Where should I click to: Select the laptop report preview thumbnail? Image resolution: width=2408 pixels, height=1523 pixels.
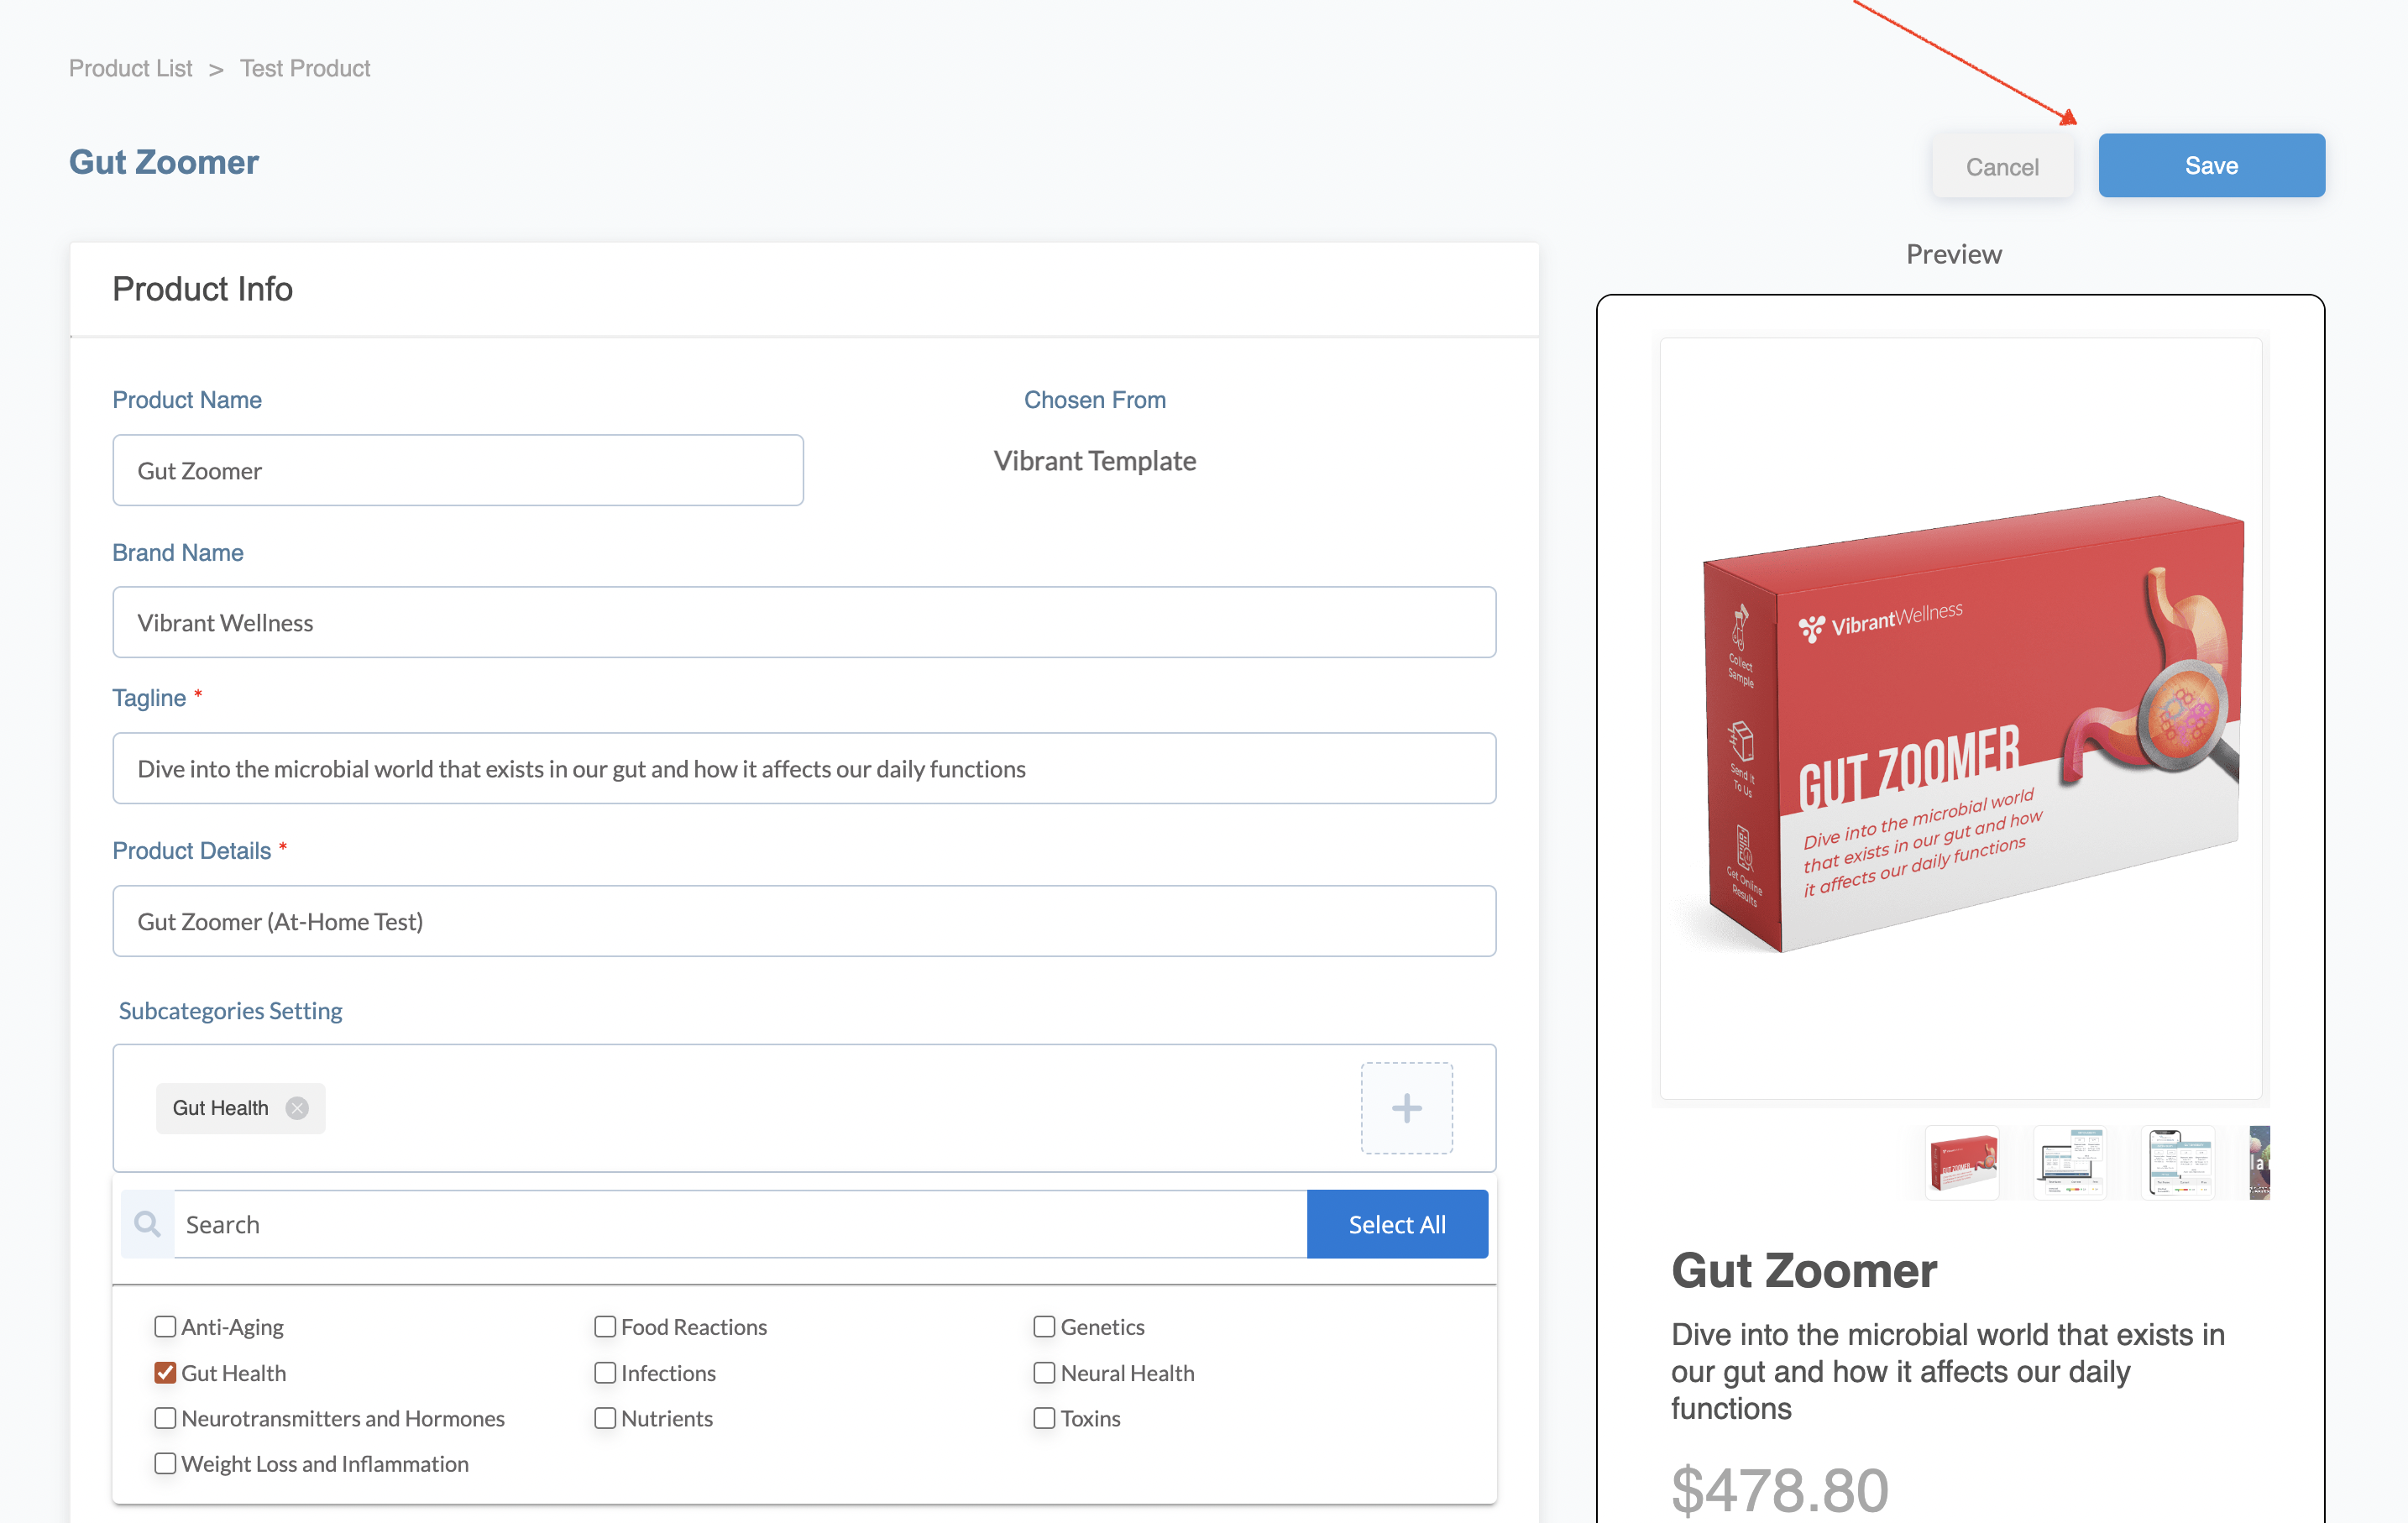coord(2069,1162)
